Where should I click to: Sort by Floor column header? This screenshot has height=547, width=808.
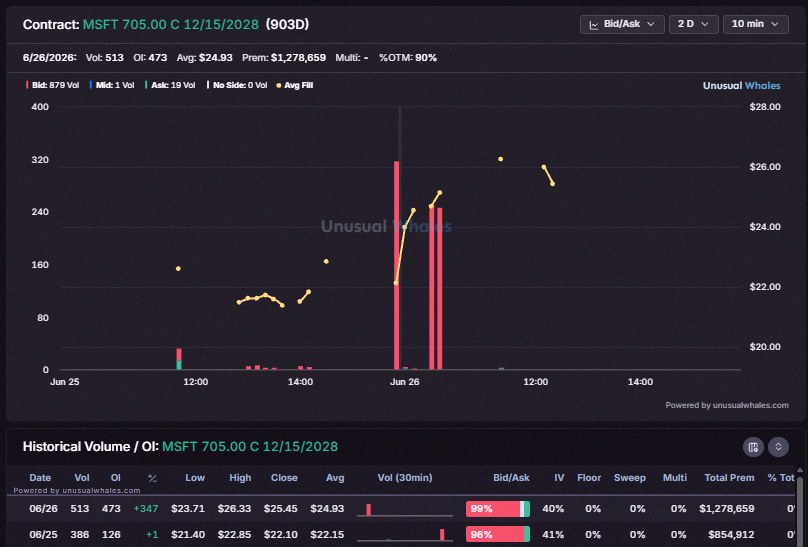pyautogui.click(x=589, y=478)
